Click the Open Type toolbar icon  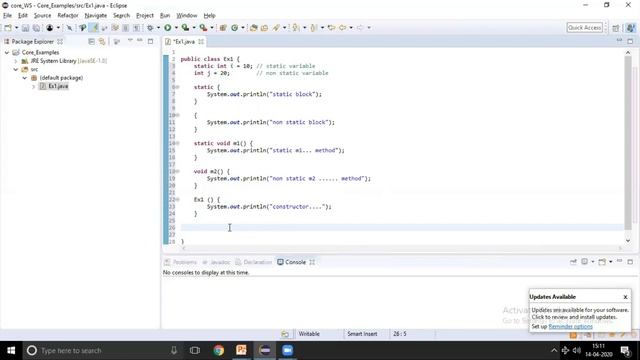(x=253, y=28)
